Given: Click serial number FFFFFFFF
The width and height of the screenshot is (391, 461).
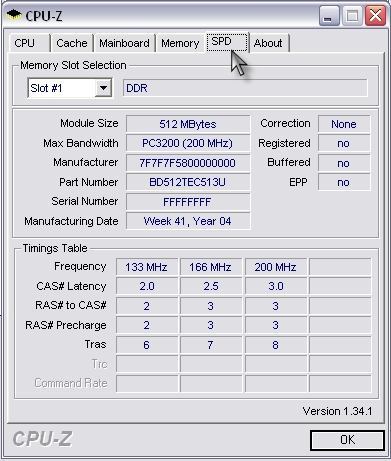Looking at the screenshot, I should tap(188, 202).
